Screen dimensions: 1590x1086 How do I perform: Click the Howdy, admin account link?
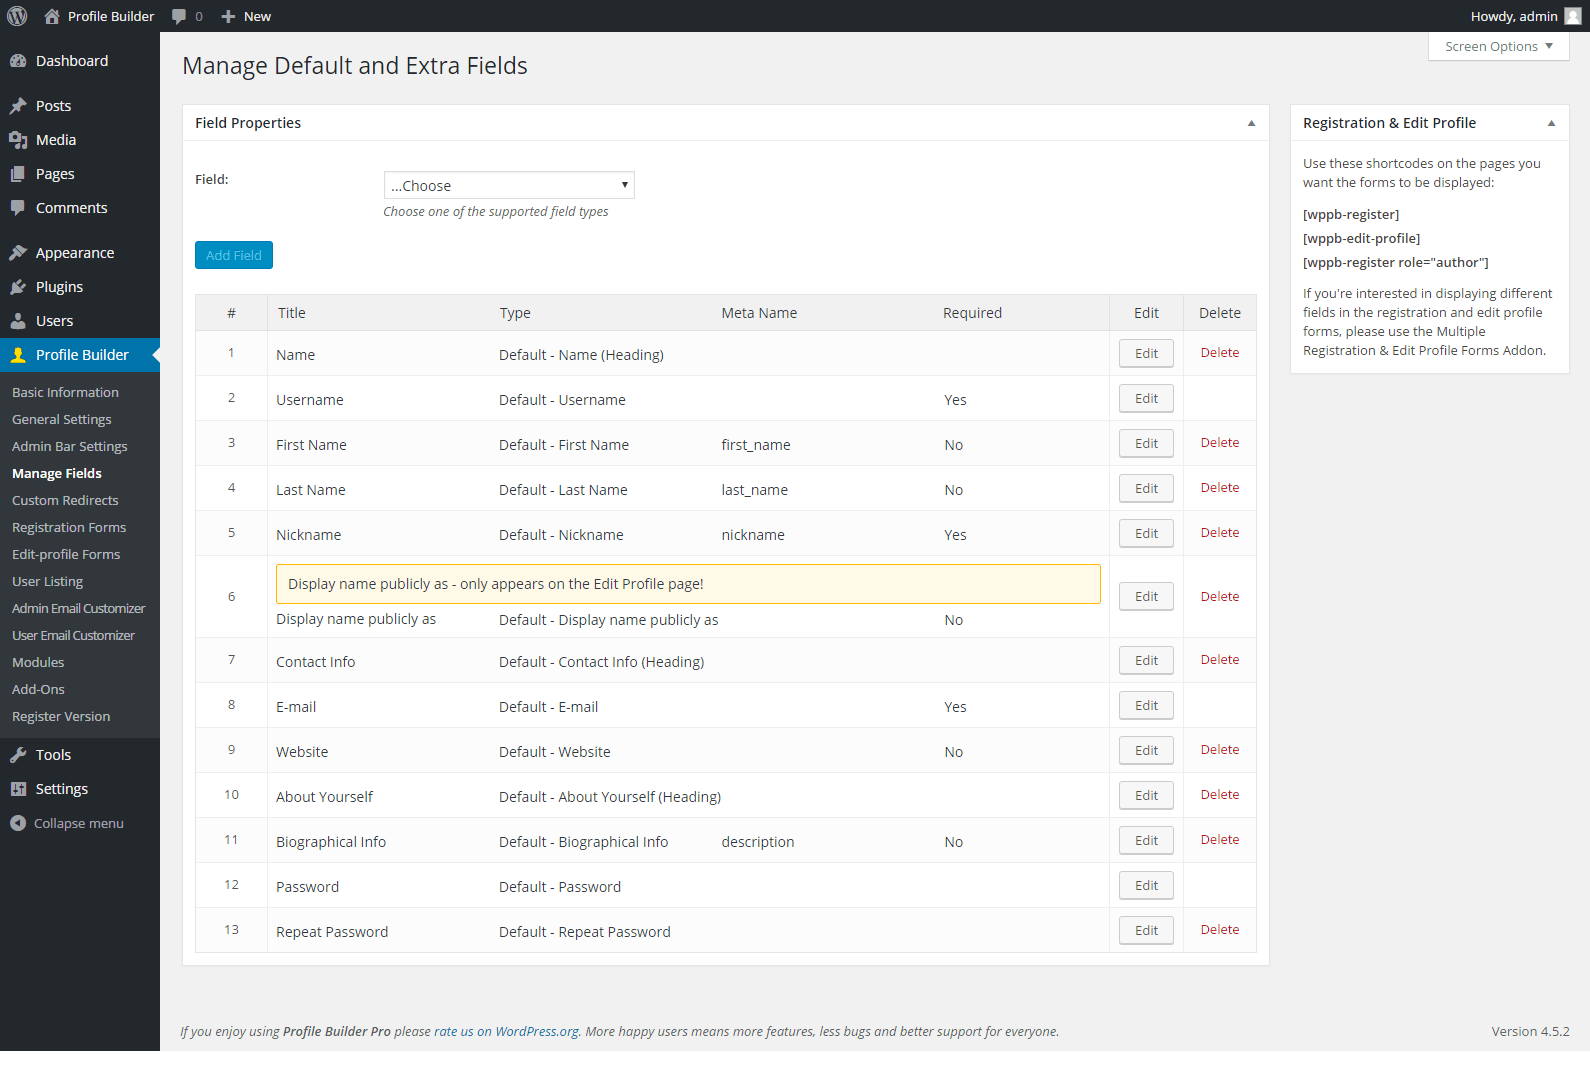tap(1514, 16)
